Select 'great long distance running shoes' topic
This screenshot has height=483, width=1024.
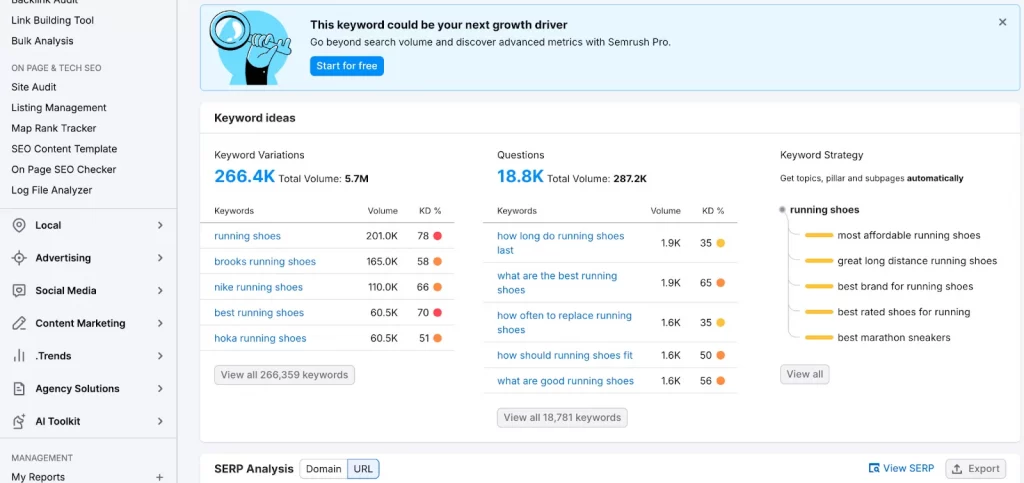tap(917, 260)
